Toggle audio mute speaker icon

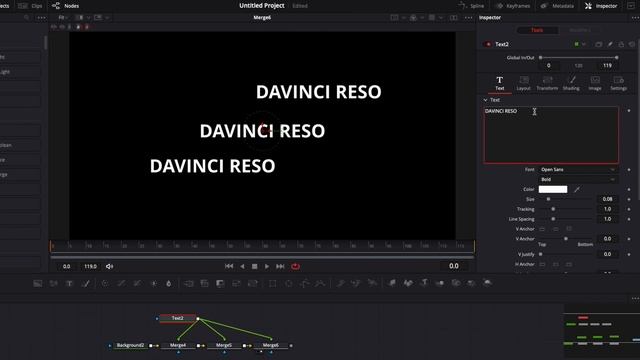(109, 267)
